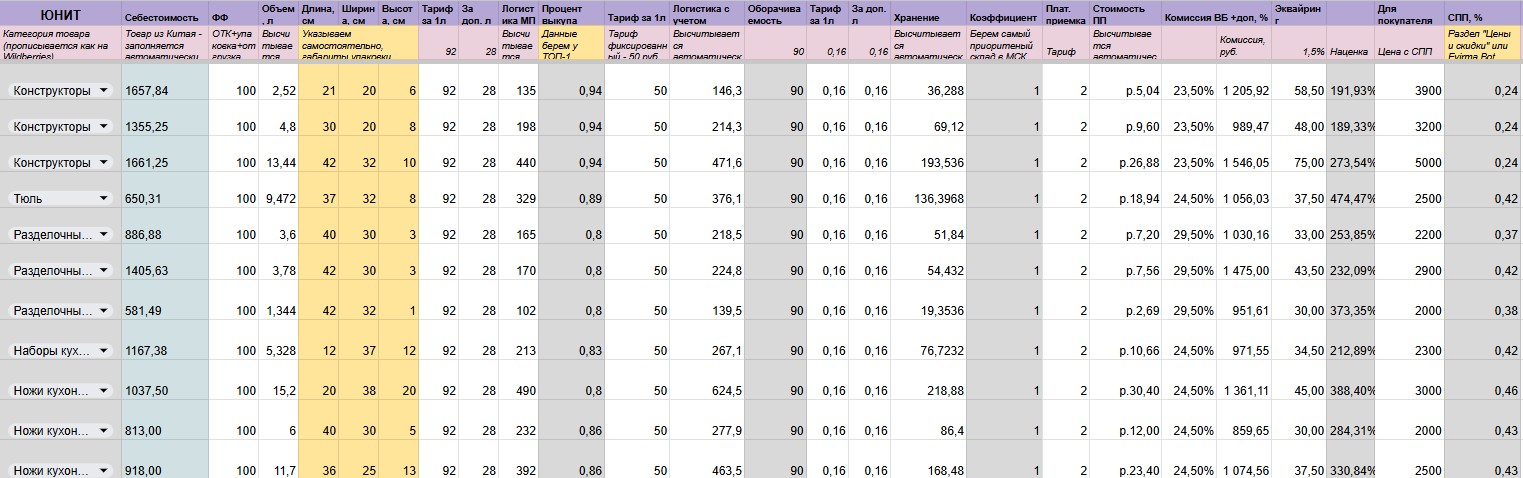Select the Логистика МП column header

tap(519, 14)
